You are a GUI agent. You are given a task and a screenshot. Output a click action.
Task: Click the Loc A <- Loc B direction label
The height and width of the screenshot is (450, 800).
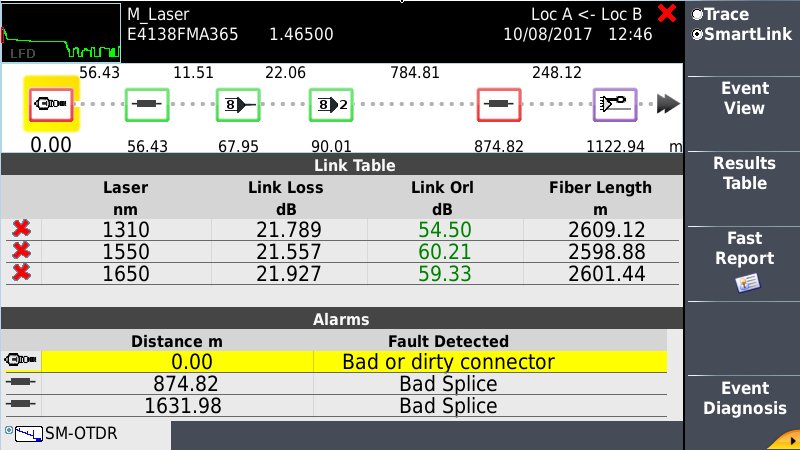(586, 14)
